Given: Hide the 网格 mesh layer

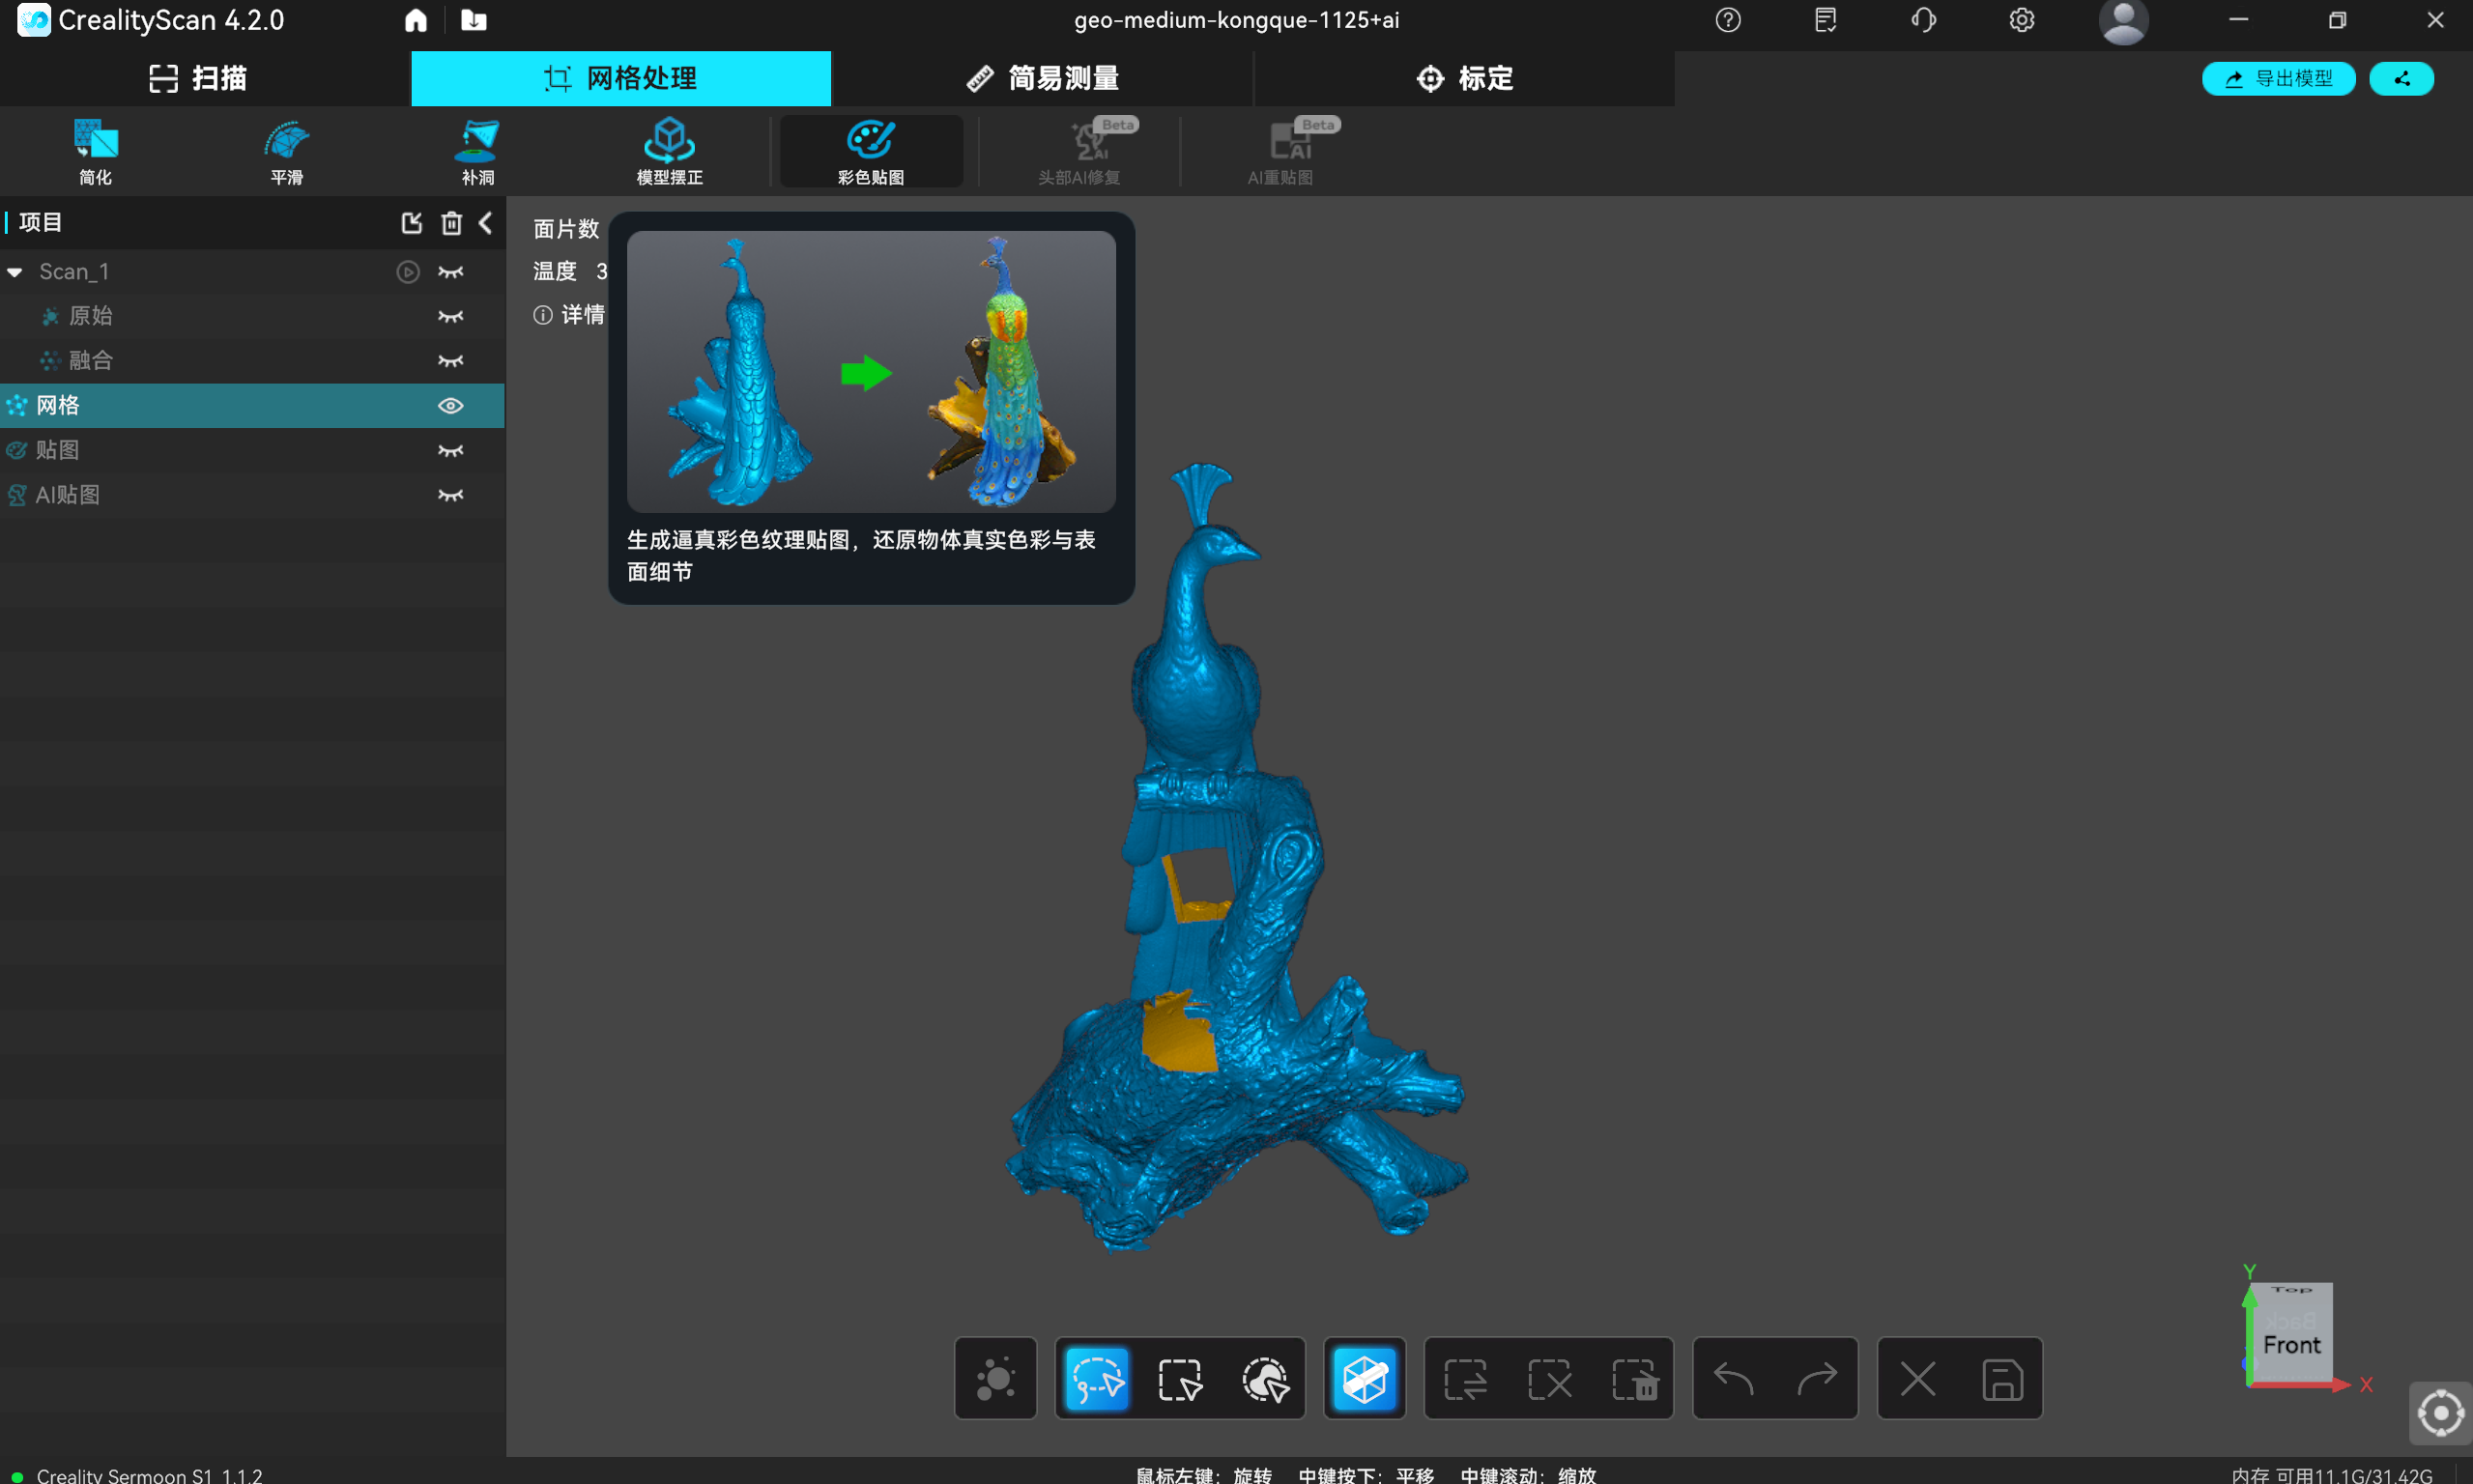Looking at the screenshot, I should tap(450, 406).
